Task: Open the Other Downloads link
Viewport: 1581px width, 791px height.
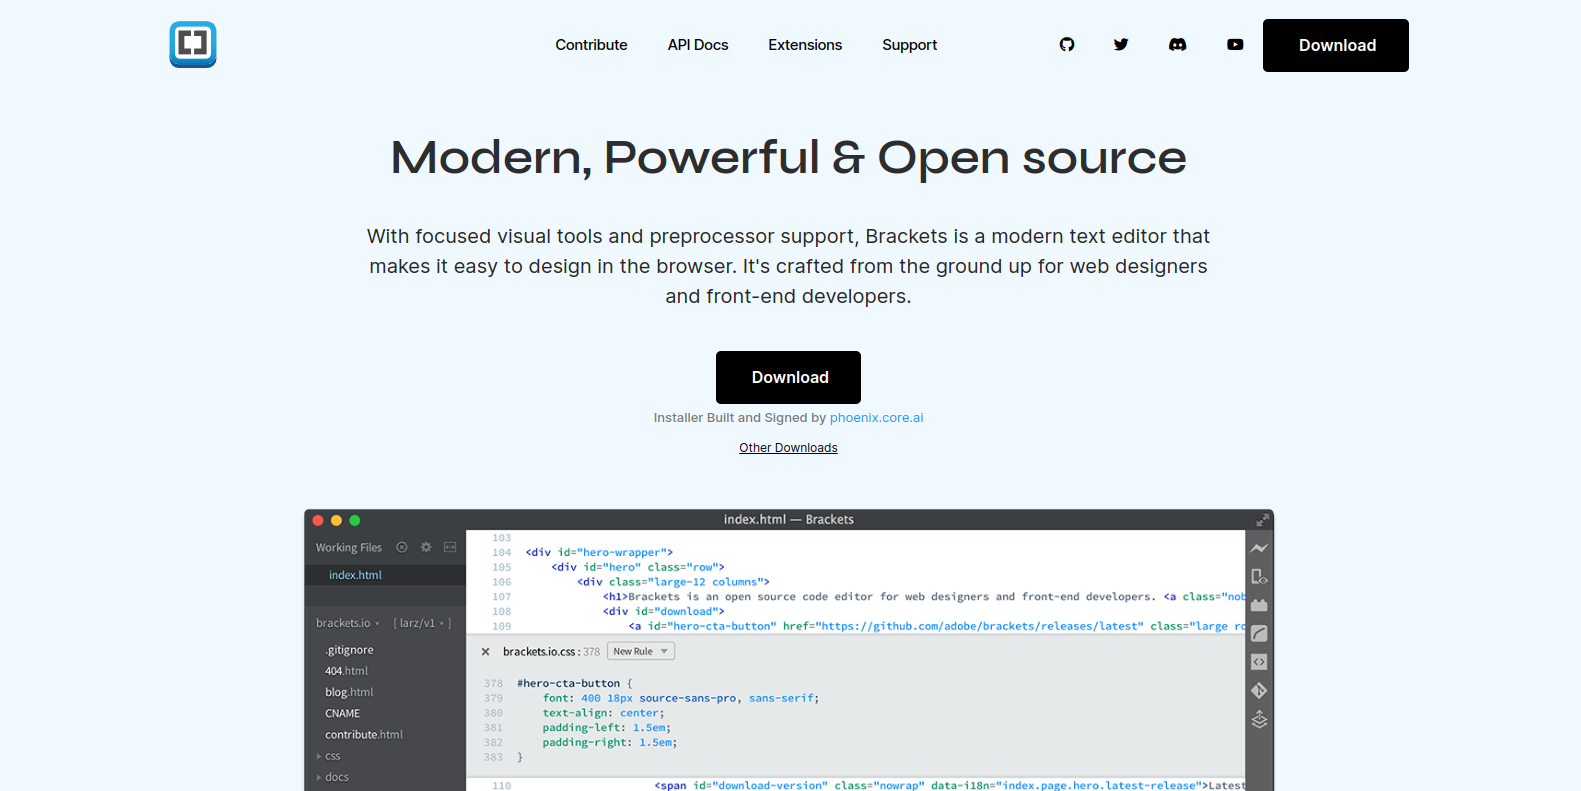Action: [788, 448]
